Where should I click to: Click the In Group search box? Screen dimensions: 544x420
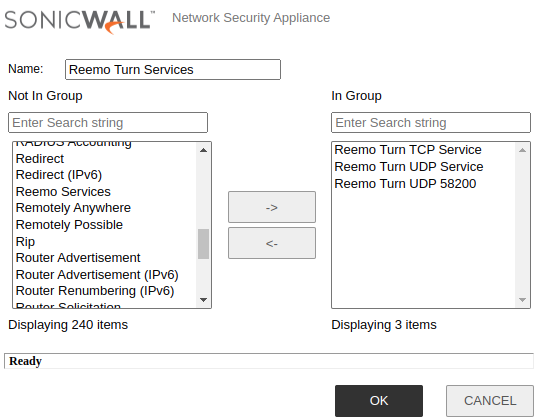(x=431, y=122)
